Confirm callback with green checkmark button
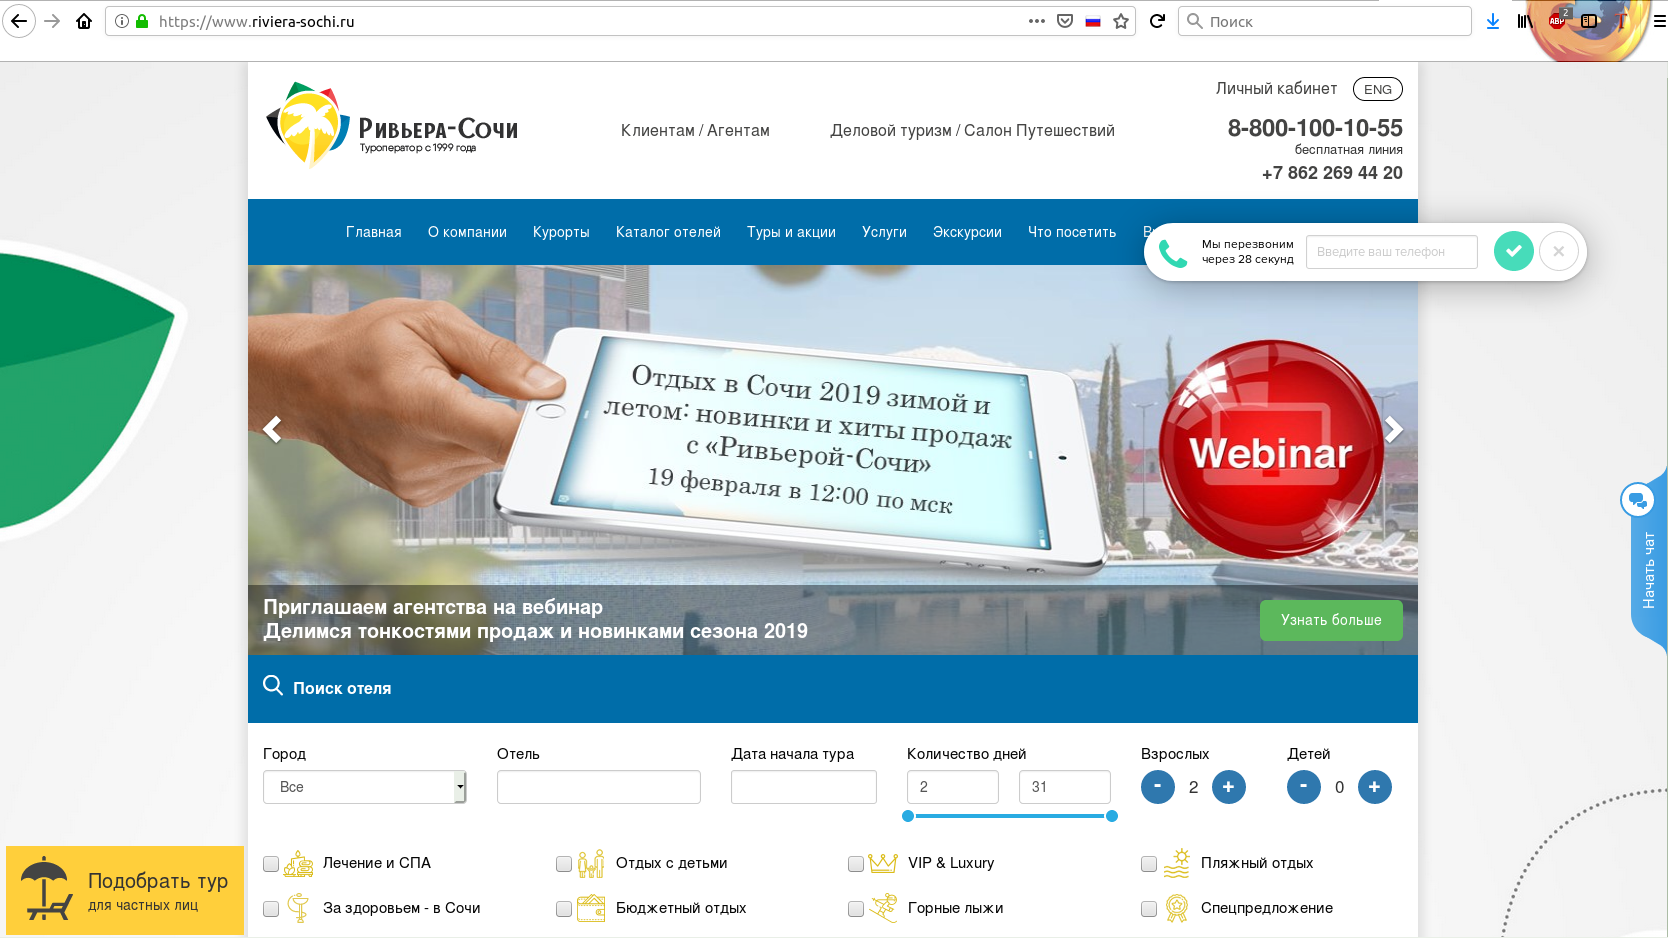This screenshot has height=938, width=1668. point(1514,251)
